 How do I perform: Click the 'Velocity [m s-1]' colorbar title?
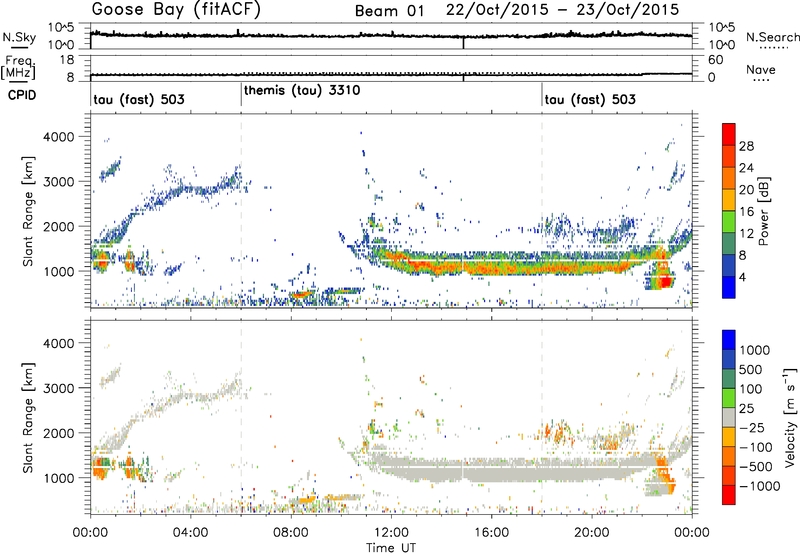pos(790,417)
